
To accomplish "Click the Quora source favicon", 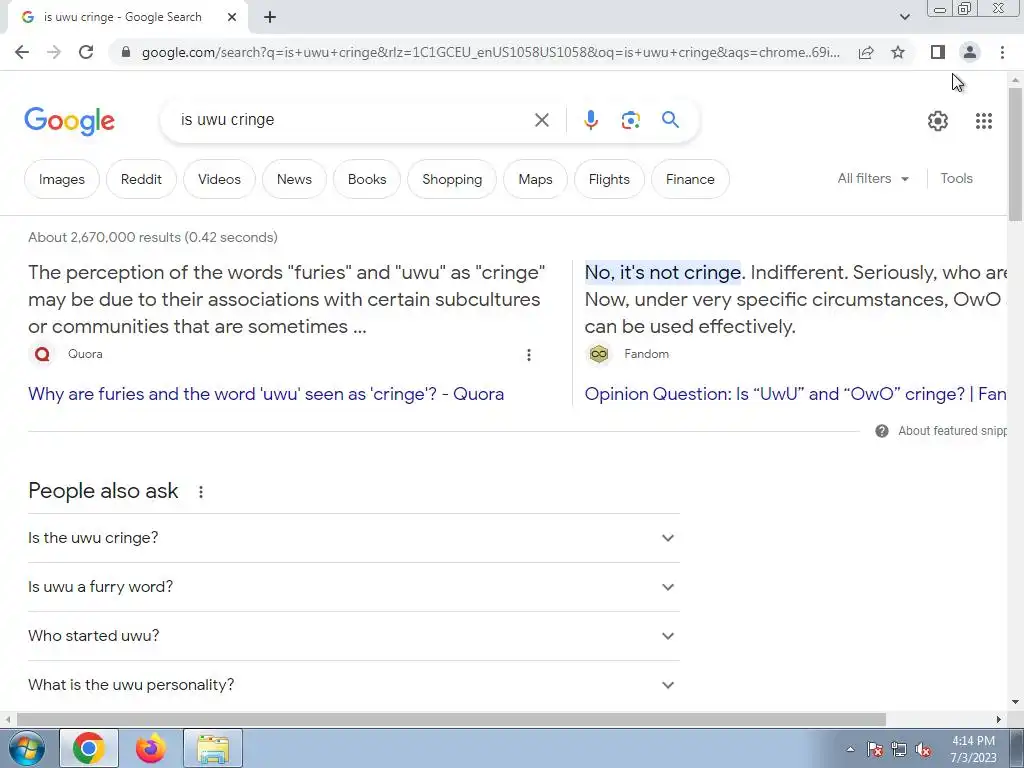I will point(42,354).
